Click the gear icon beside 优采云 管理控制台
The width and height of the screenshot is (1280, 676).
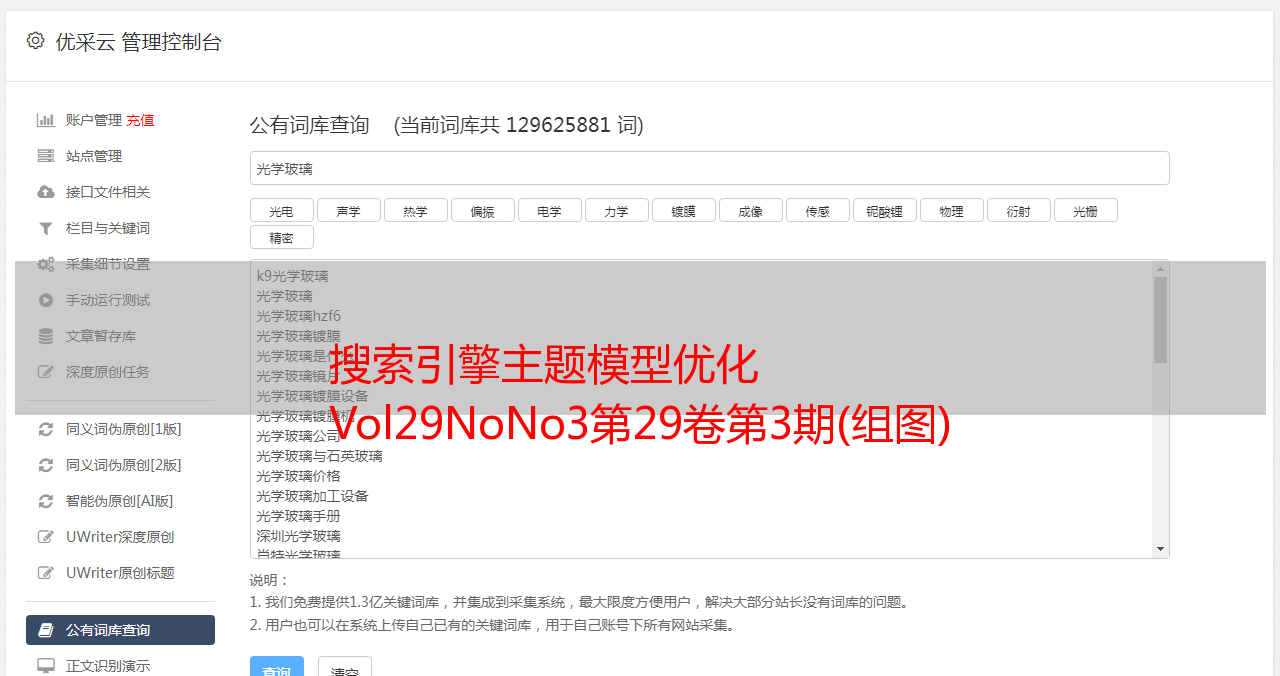[x=36, y=41]
